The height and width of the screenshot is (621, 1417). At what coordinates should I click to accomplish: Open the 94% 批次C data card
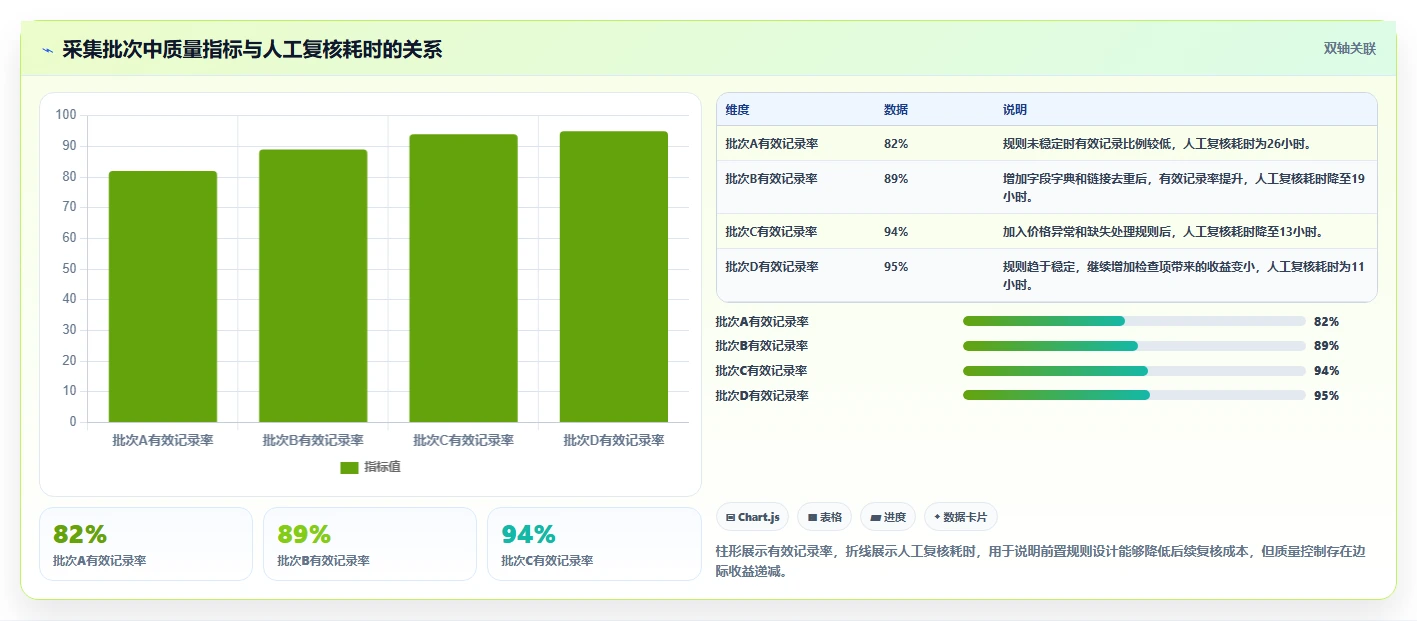coord(594,544)
